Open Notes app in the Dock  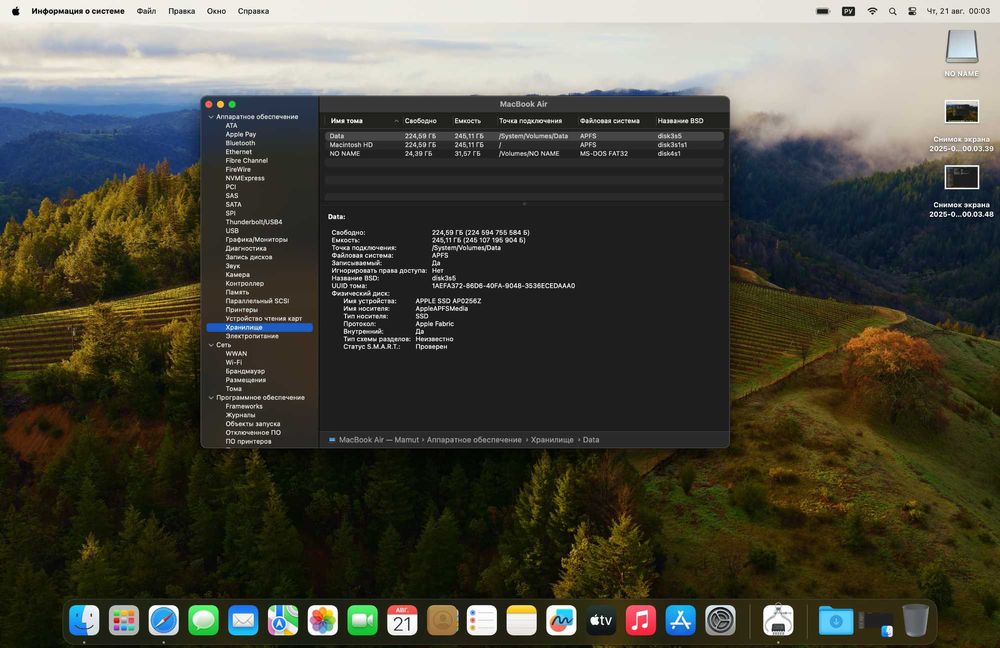coord(522,620)
